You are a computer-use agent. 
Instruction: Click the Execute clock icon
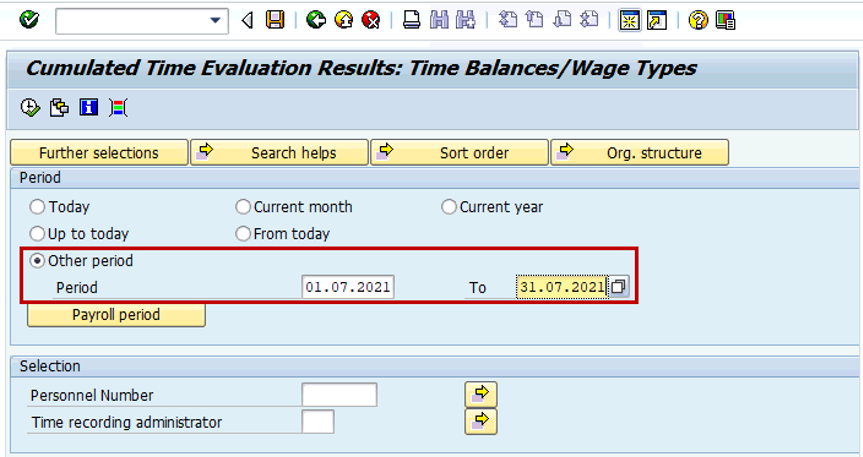(30, 107)
